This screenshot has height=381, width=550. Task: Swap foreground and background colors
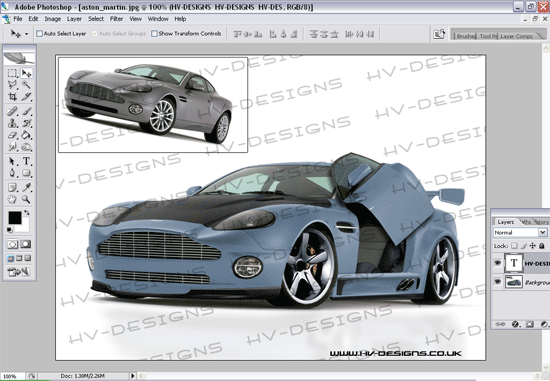pos(27,213)
